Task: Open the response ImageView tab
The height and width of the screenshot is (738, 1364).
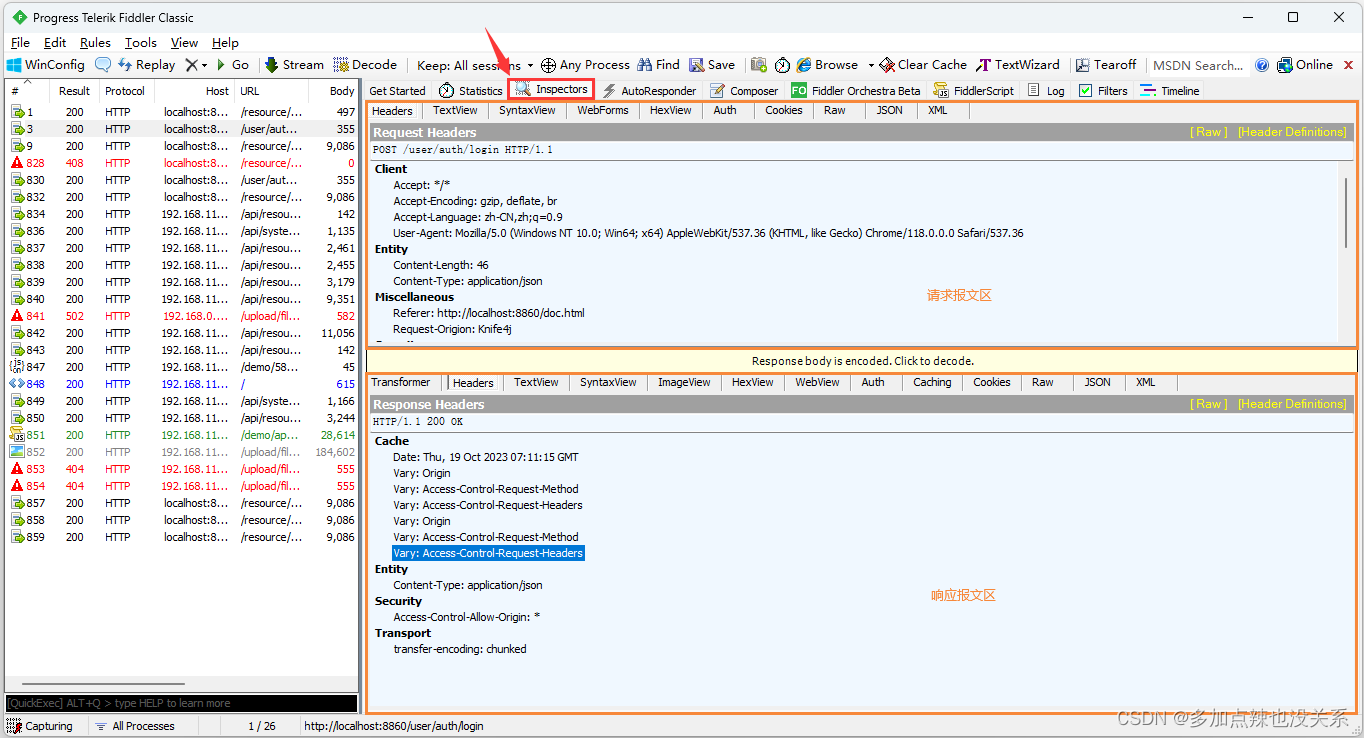Action: click(685, 382)
